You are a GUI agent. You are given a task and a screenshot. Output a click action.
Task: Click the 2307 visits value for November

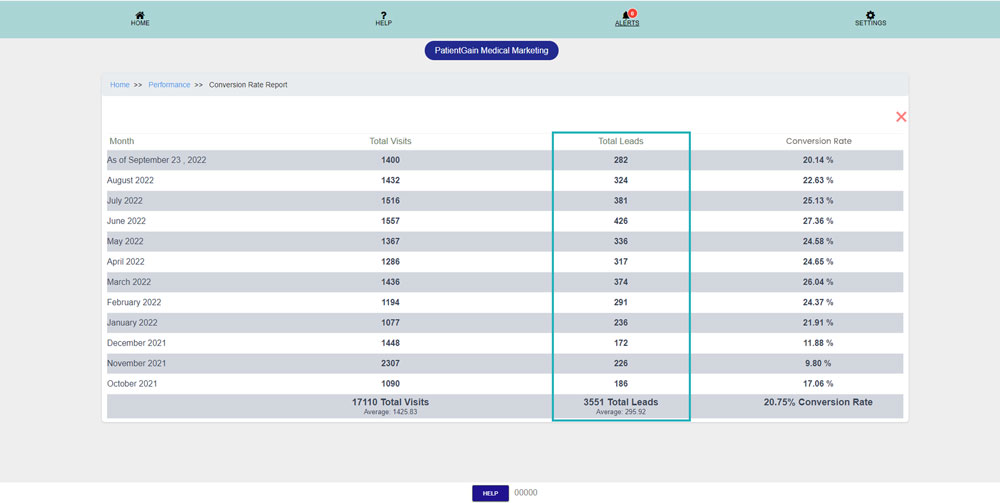pos(390,363)
